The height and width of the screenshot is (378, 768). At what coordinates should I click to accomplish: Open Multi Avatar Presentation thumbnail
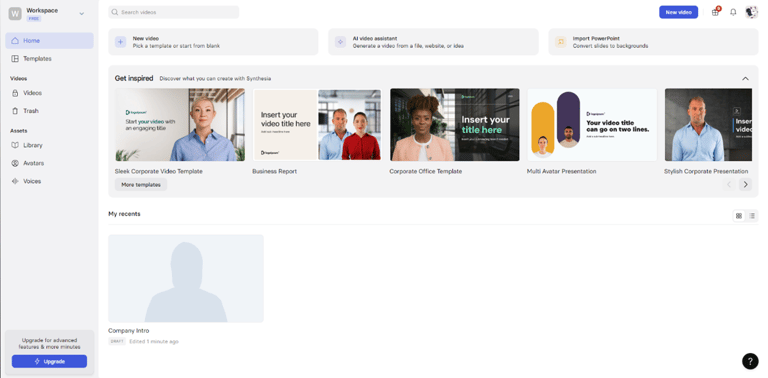pos(592,125)
